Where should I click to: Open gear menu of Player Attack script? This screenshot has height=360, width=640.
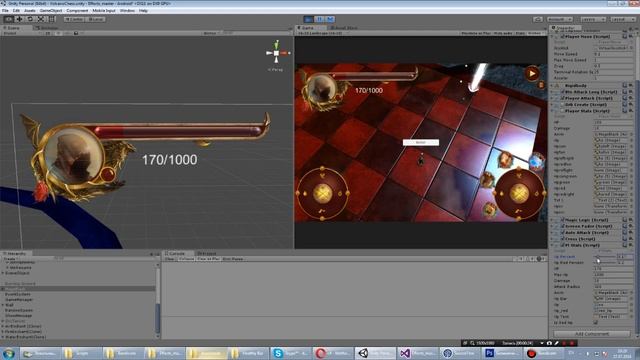tap(631, 98)
